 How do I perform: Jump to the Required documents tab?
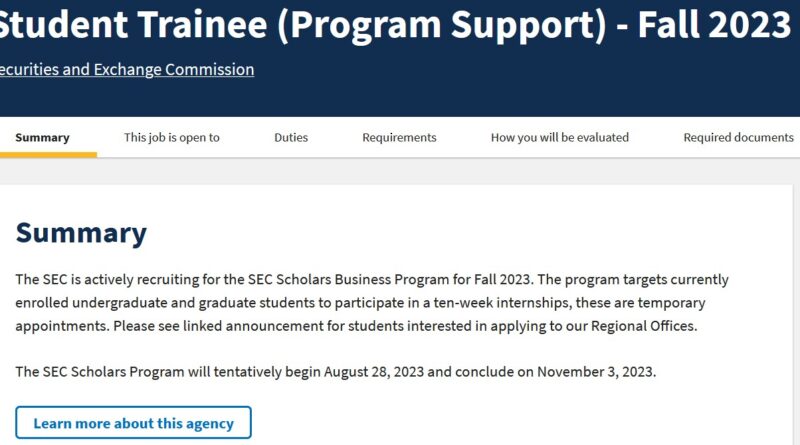pos(738,138)
